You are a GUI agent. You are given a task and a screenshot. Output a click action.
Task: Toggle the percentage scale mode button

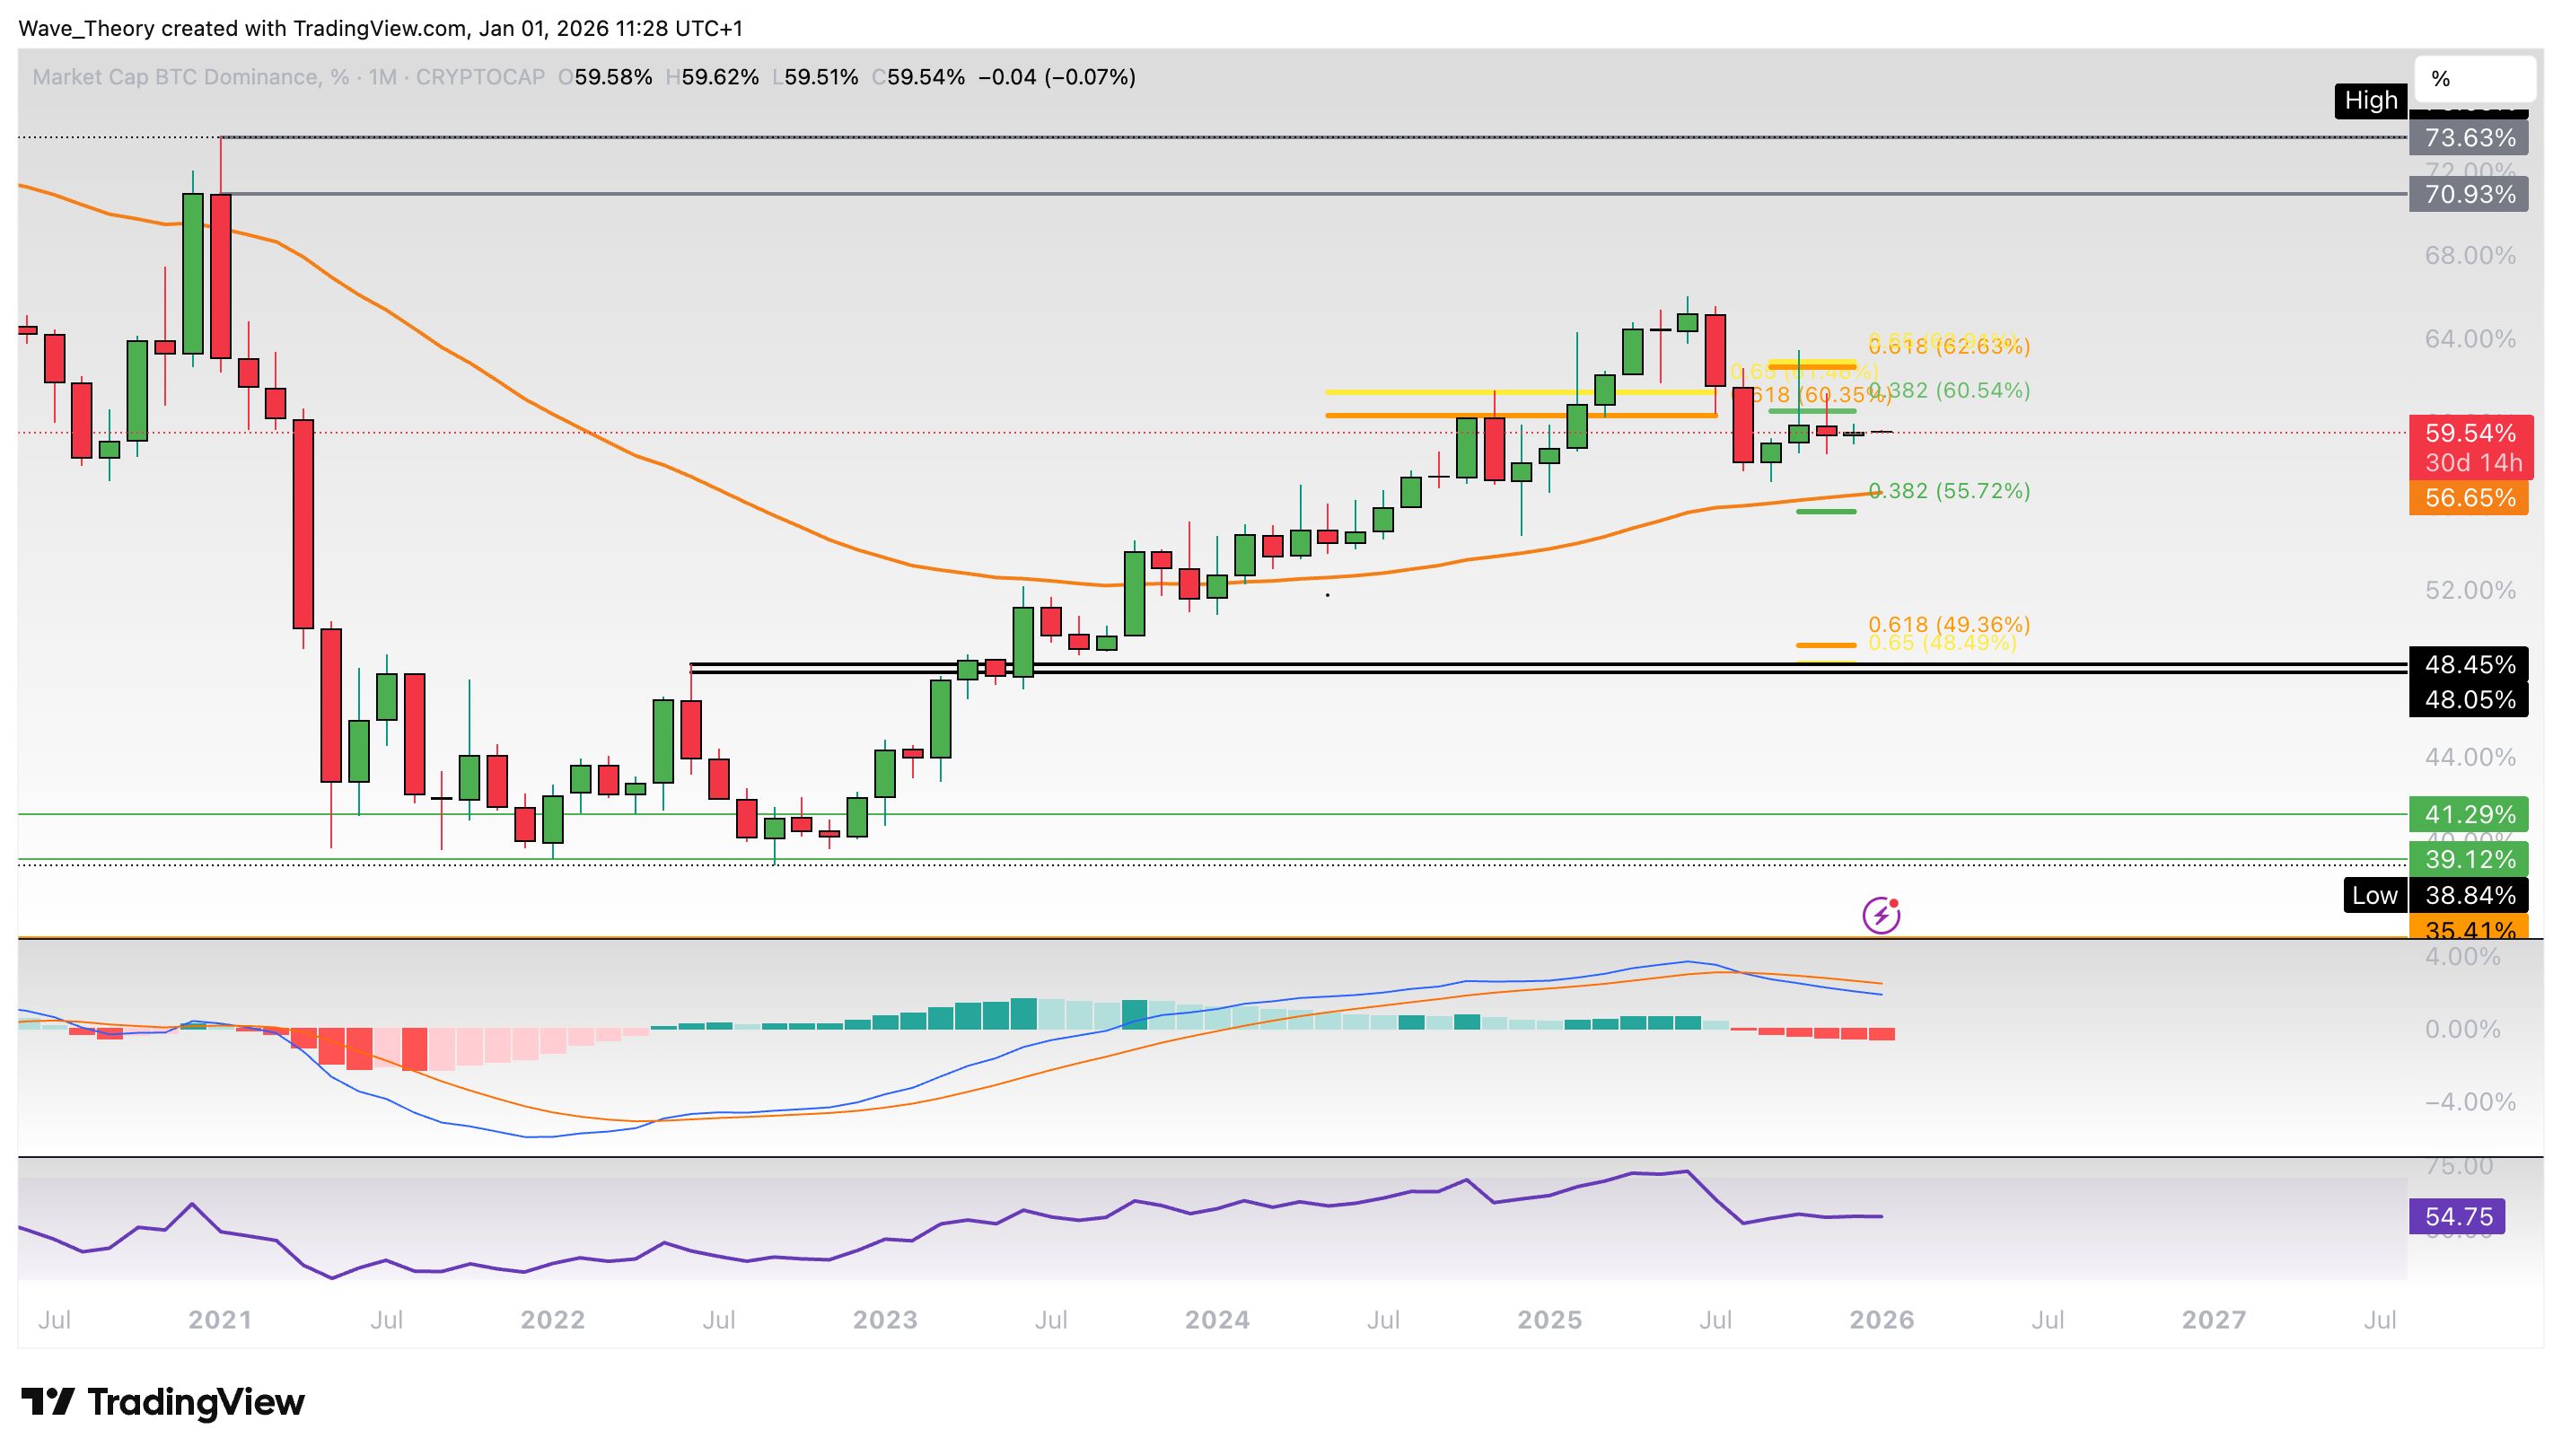point(2474,78)
